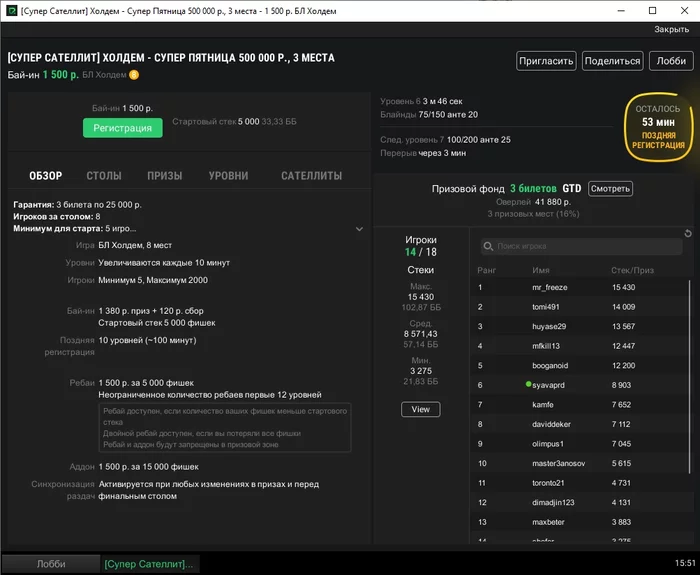The width and height of the screenshot is (700, 575).
Task: Maximize the tournament window
Action: pyautogui.click(x=652, y=11)
